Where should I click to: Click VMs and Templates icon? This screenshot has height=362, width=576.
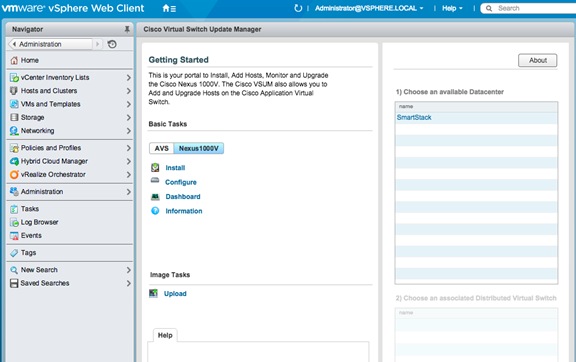[x=14, y=104]
